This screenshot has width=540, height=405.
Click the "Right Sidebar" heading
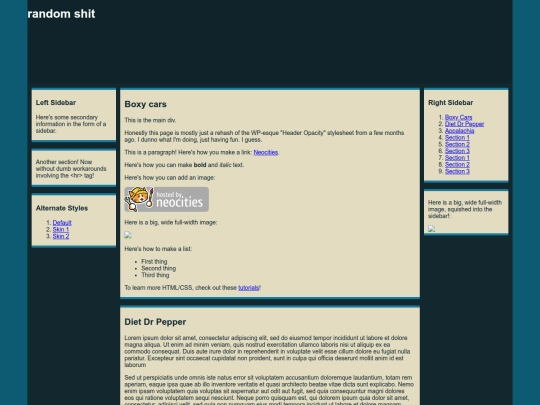450,103
